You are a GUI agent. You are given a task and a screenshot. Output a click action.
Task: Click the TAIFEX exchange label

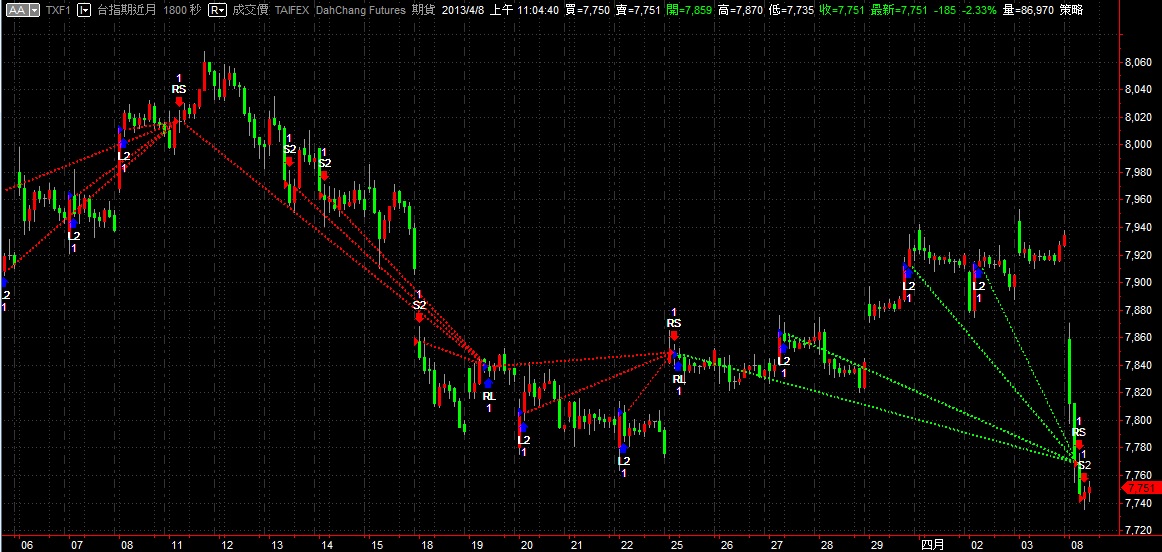(x=291, y=10)
